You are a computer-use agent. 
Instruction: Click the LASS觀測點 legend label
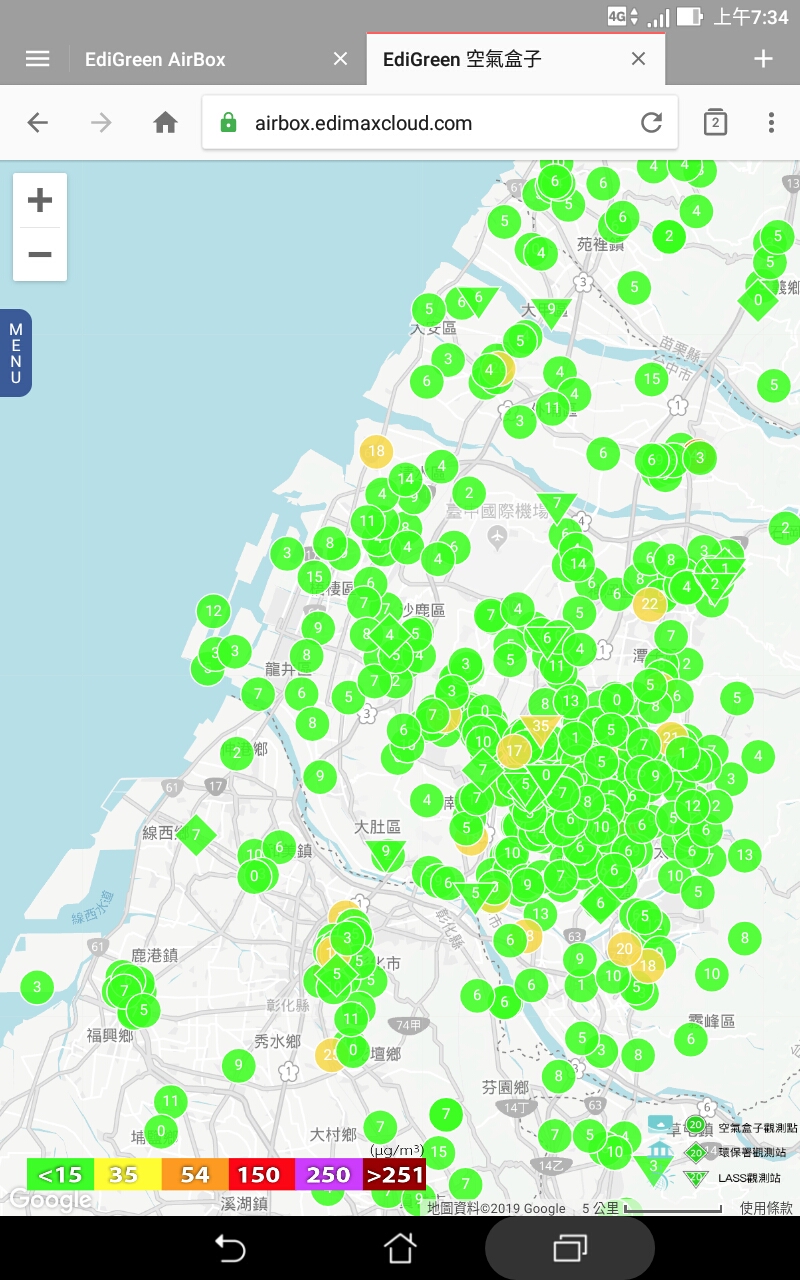[x=749, y=1178]
